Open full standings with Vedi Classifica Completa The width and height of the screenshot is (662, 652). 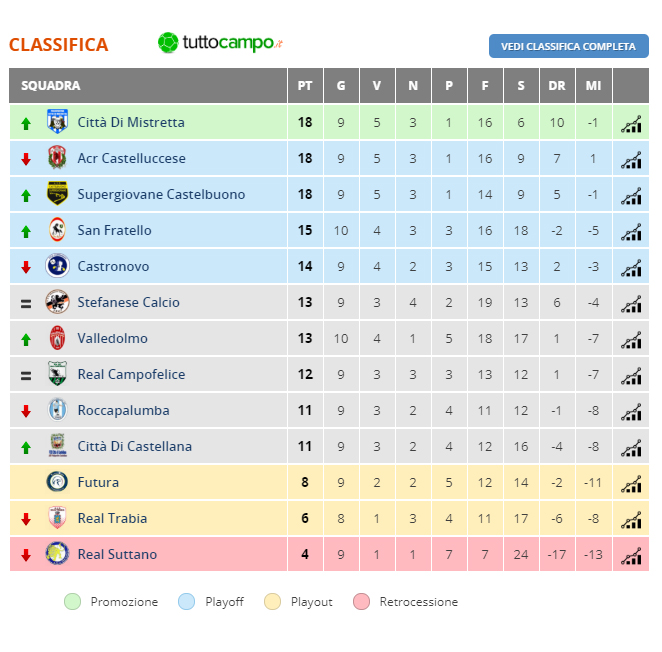(569, 46)
